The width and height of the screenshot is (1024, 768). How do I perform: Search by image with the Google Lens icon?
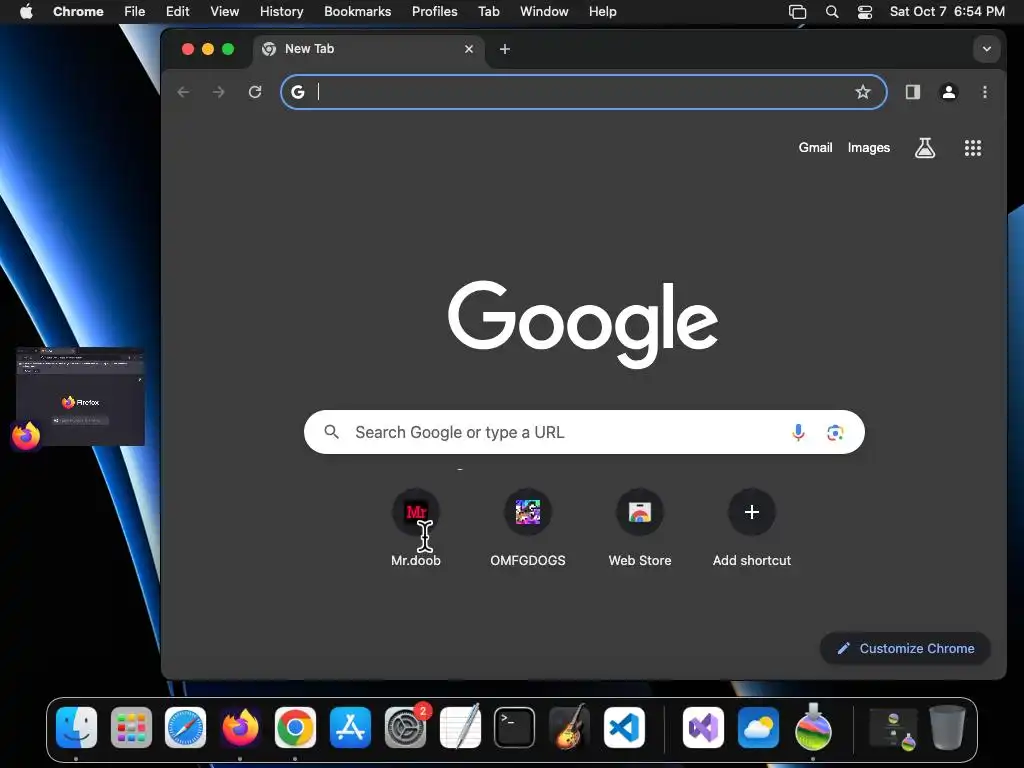coord(835,432)
